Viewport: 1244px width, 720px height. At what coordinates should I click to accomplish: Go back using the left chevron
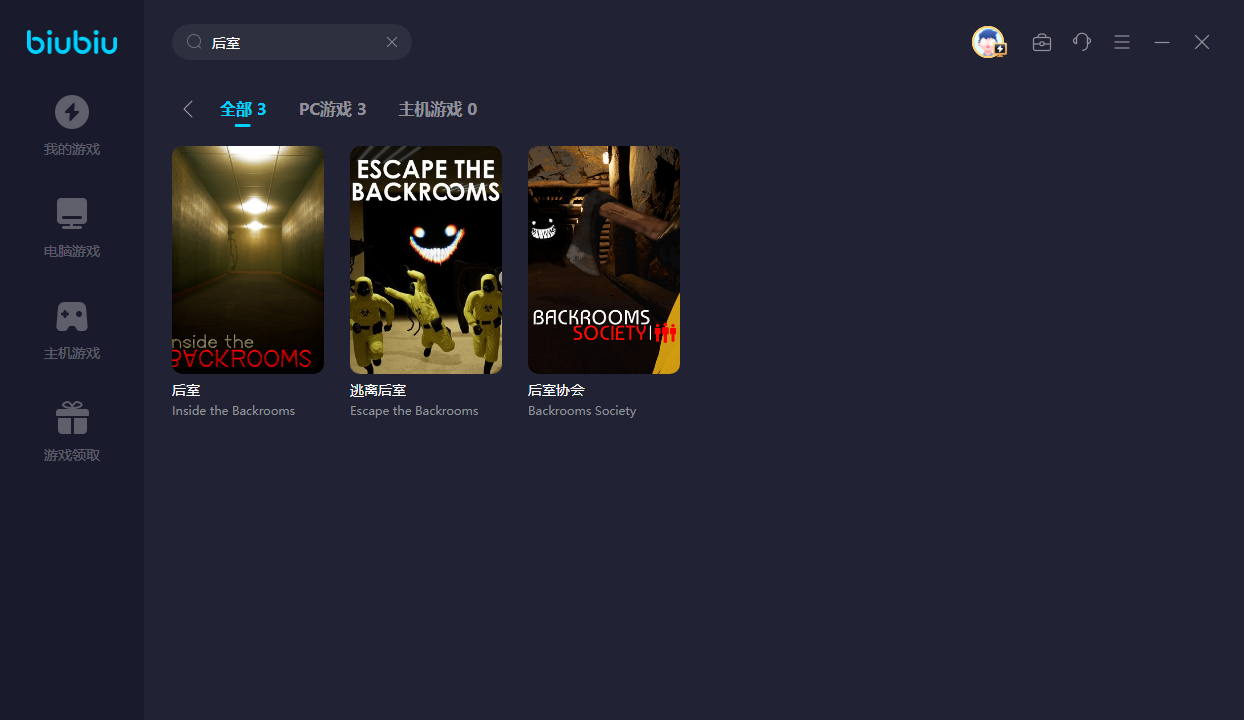[x=188, y=109]
